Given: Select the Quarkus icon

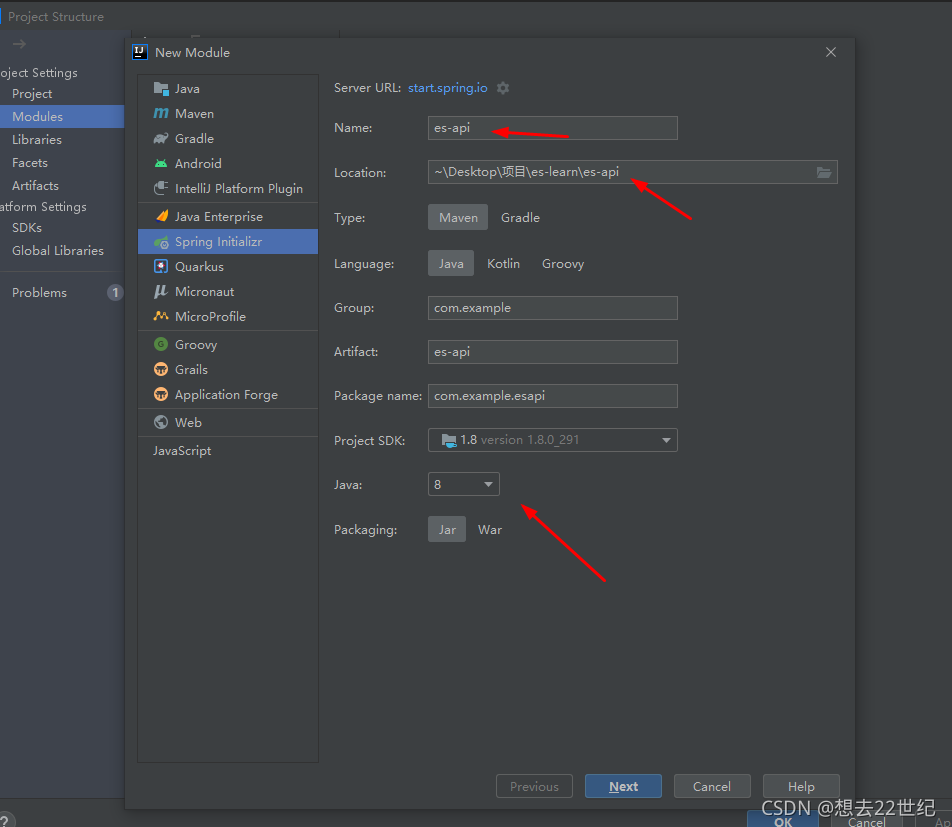Looking at the screenshot, I should (161, 267).
